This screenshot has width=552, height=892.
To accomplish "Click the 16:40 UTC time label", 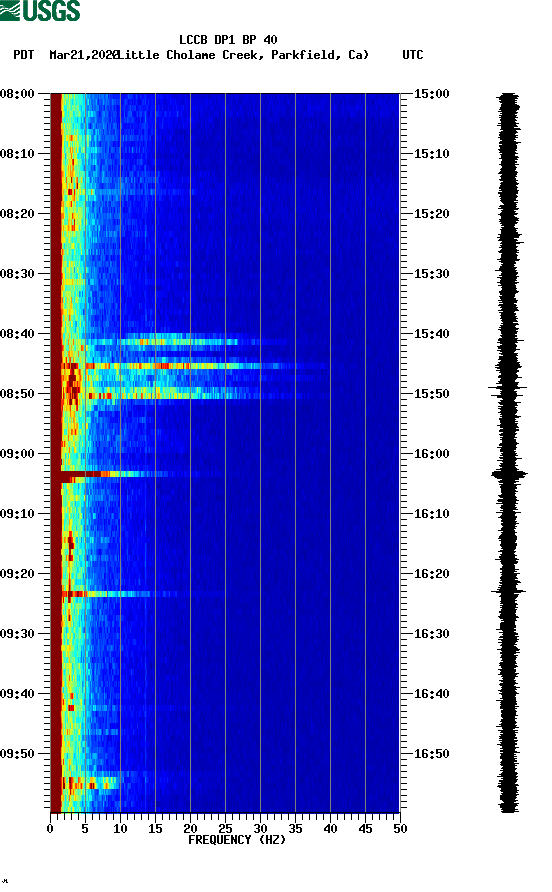I will pyautogui.click(x=431, y=694).
